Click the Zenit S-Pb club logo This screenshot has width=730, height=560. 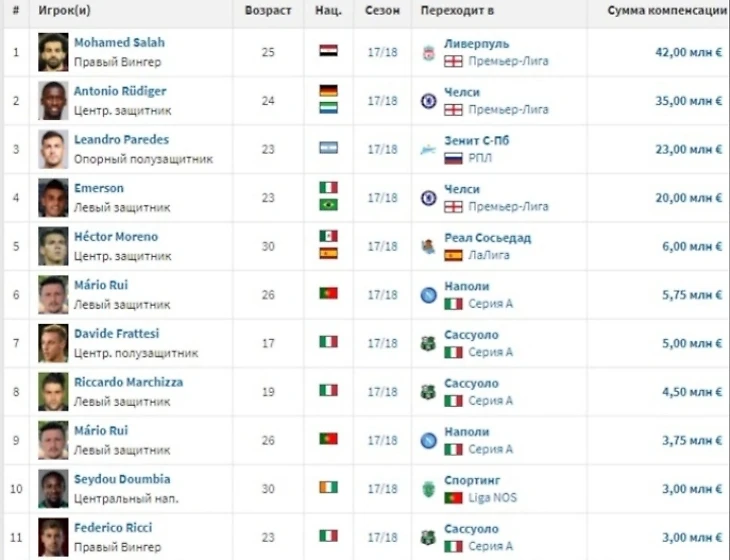pos(428,150)
